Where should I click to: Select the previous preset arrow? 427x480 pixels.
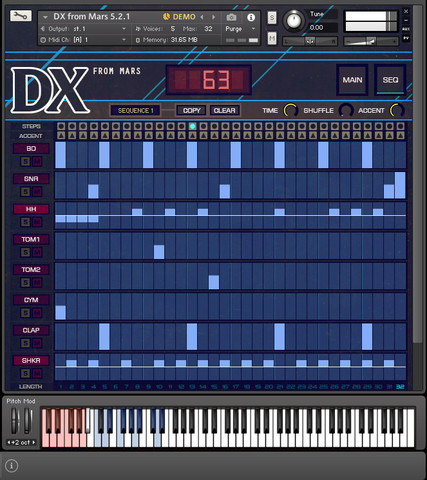click(x=202, y=17)
